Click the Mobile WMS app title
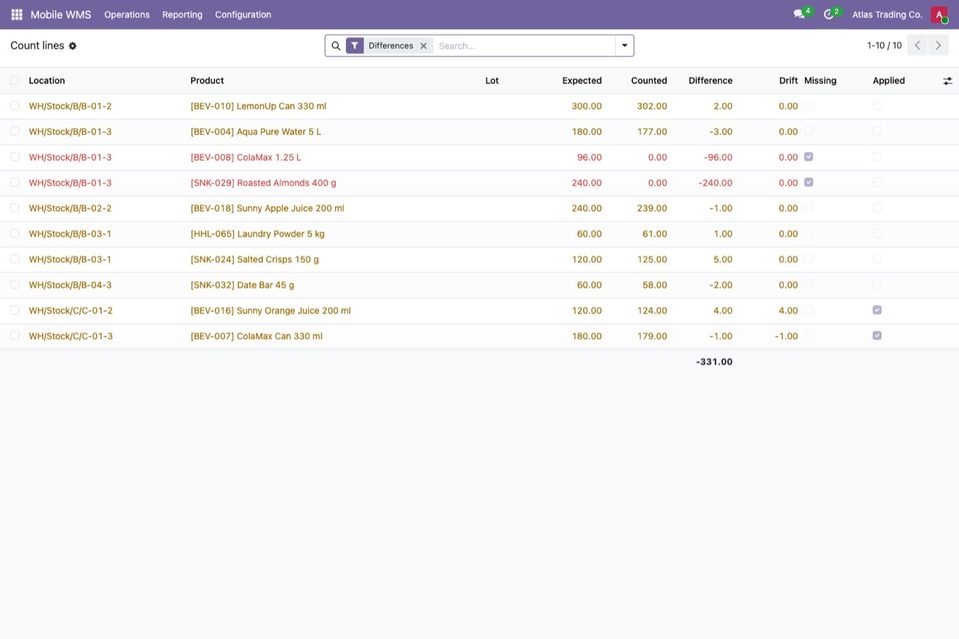The height and width of the screenshot is (639, 959). (x=61, y=15)
